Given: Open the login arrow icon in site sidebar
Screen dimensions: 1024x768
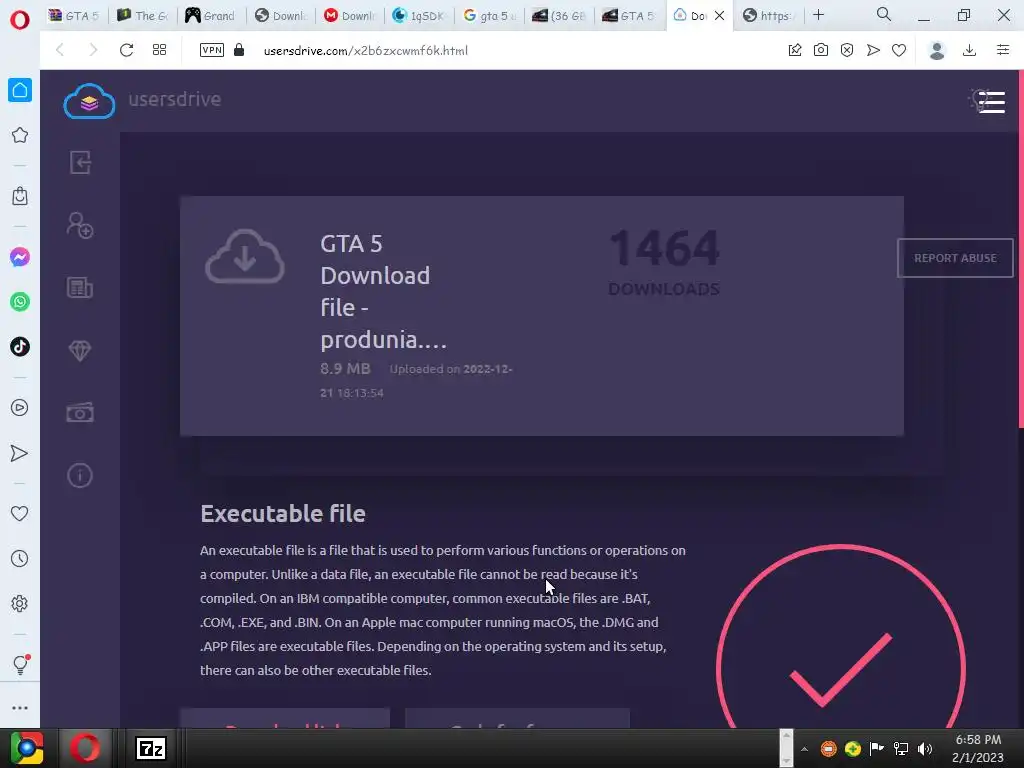Looking at the screenshot, I should coord(80,163).
